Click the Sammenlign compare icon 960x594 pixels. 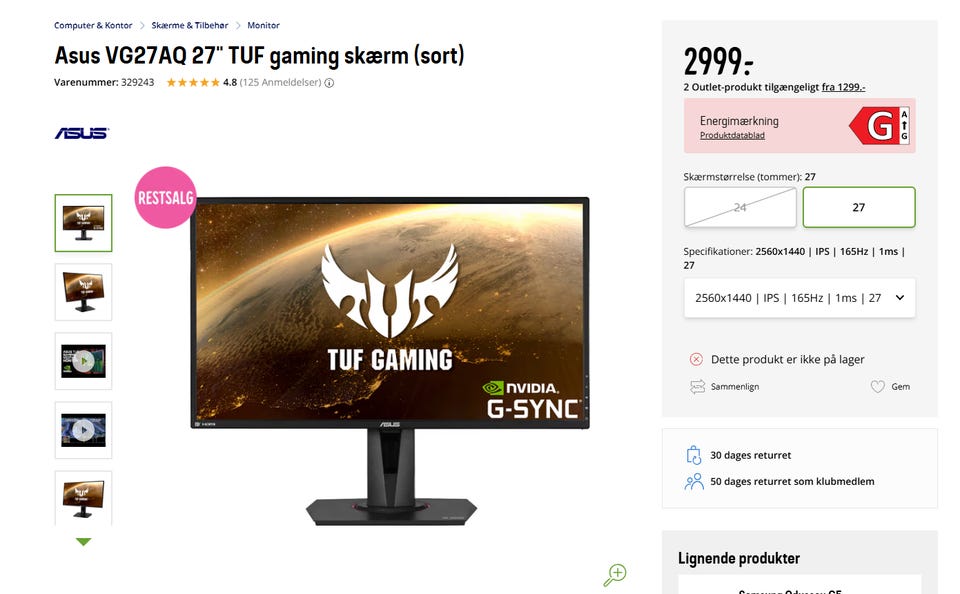click(x=697, y=386)
